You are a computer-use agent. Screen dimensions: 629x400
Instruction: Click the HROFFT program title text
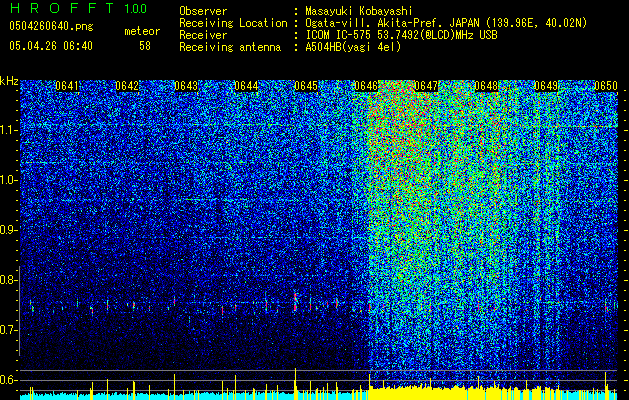[x=62, y=8]
